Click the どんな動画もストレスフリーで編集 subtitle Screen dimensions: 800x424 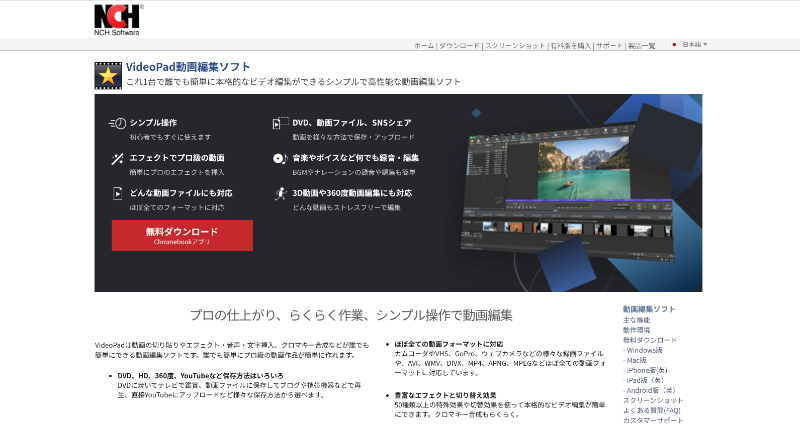[x=346, y=208]
